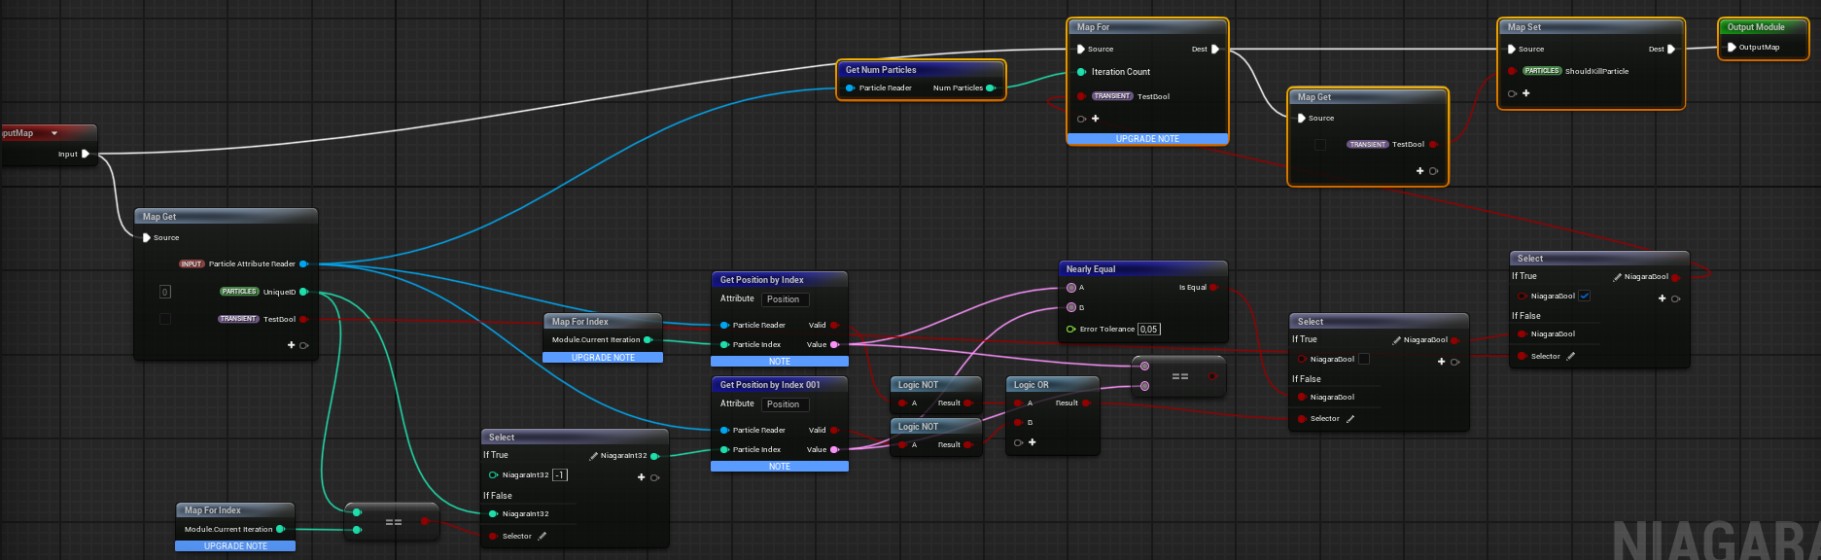Image resolution: width=1821 pixels, height=560 pixels.
Task: Click the Iteration Count input pin on Map For
Action: tap(1081, 72)
